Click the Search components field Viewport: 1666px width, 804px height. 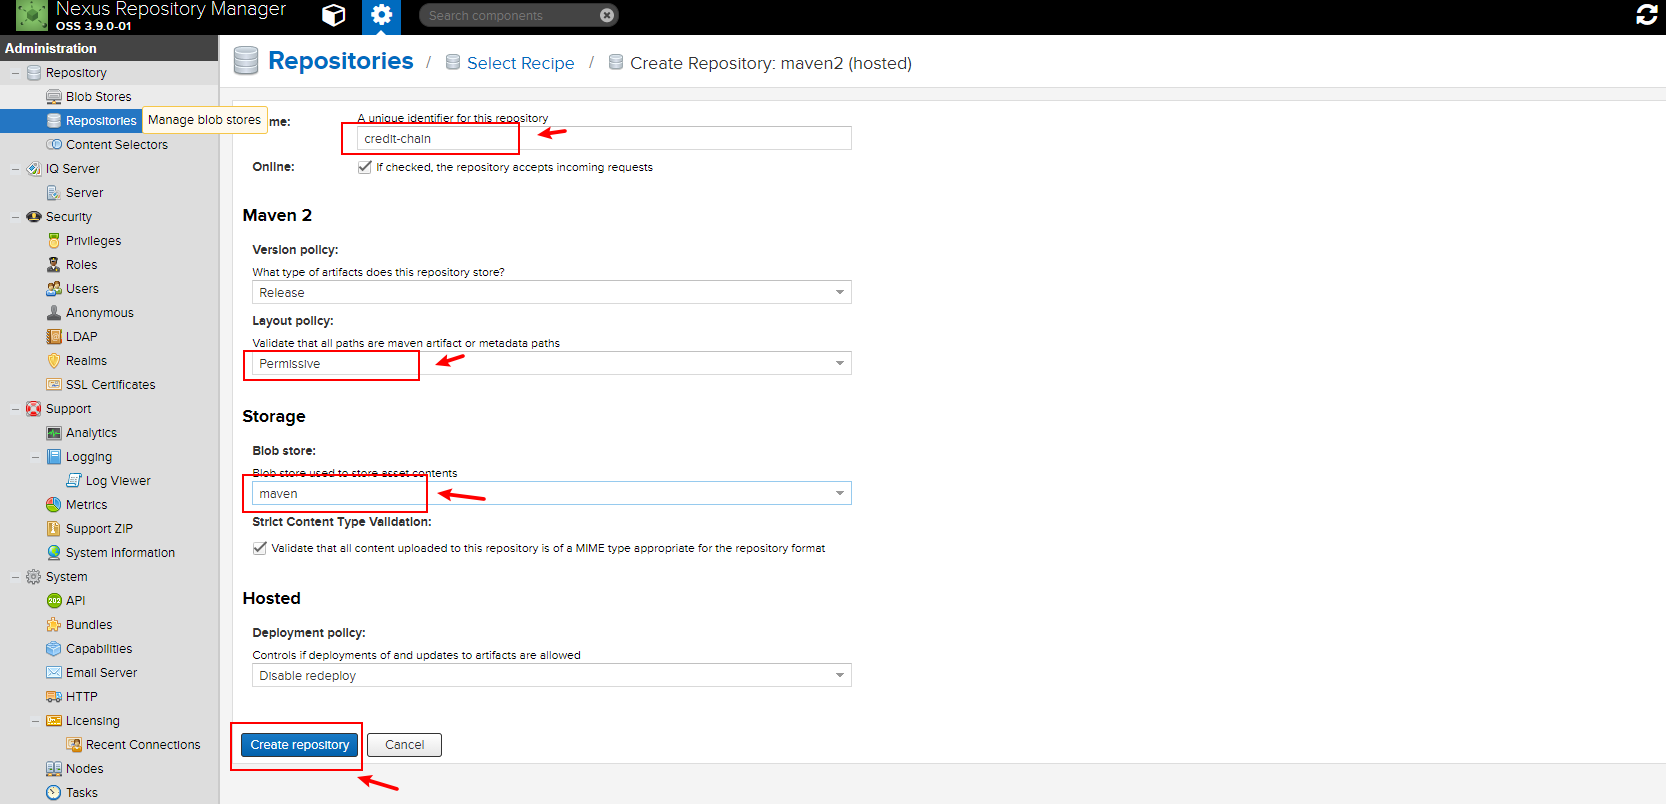(x=518, y=15)
